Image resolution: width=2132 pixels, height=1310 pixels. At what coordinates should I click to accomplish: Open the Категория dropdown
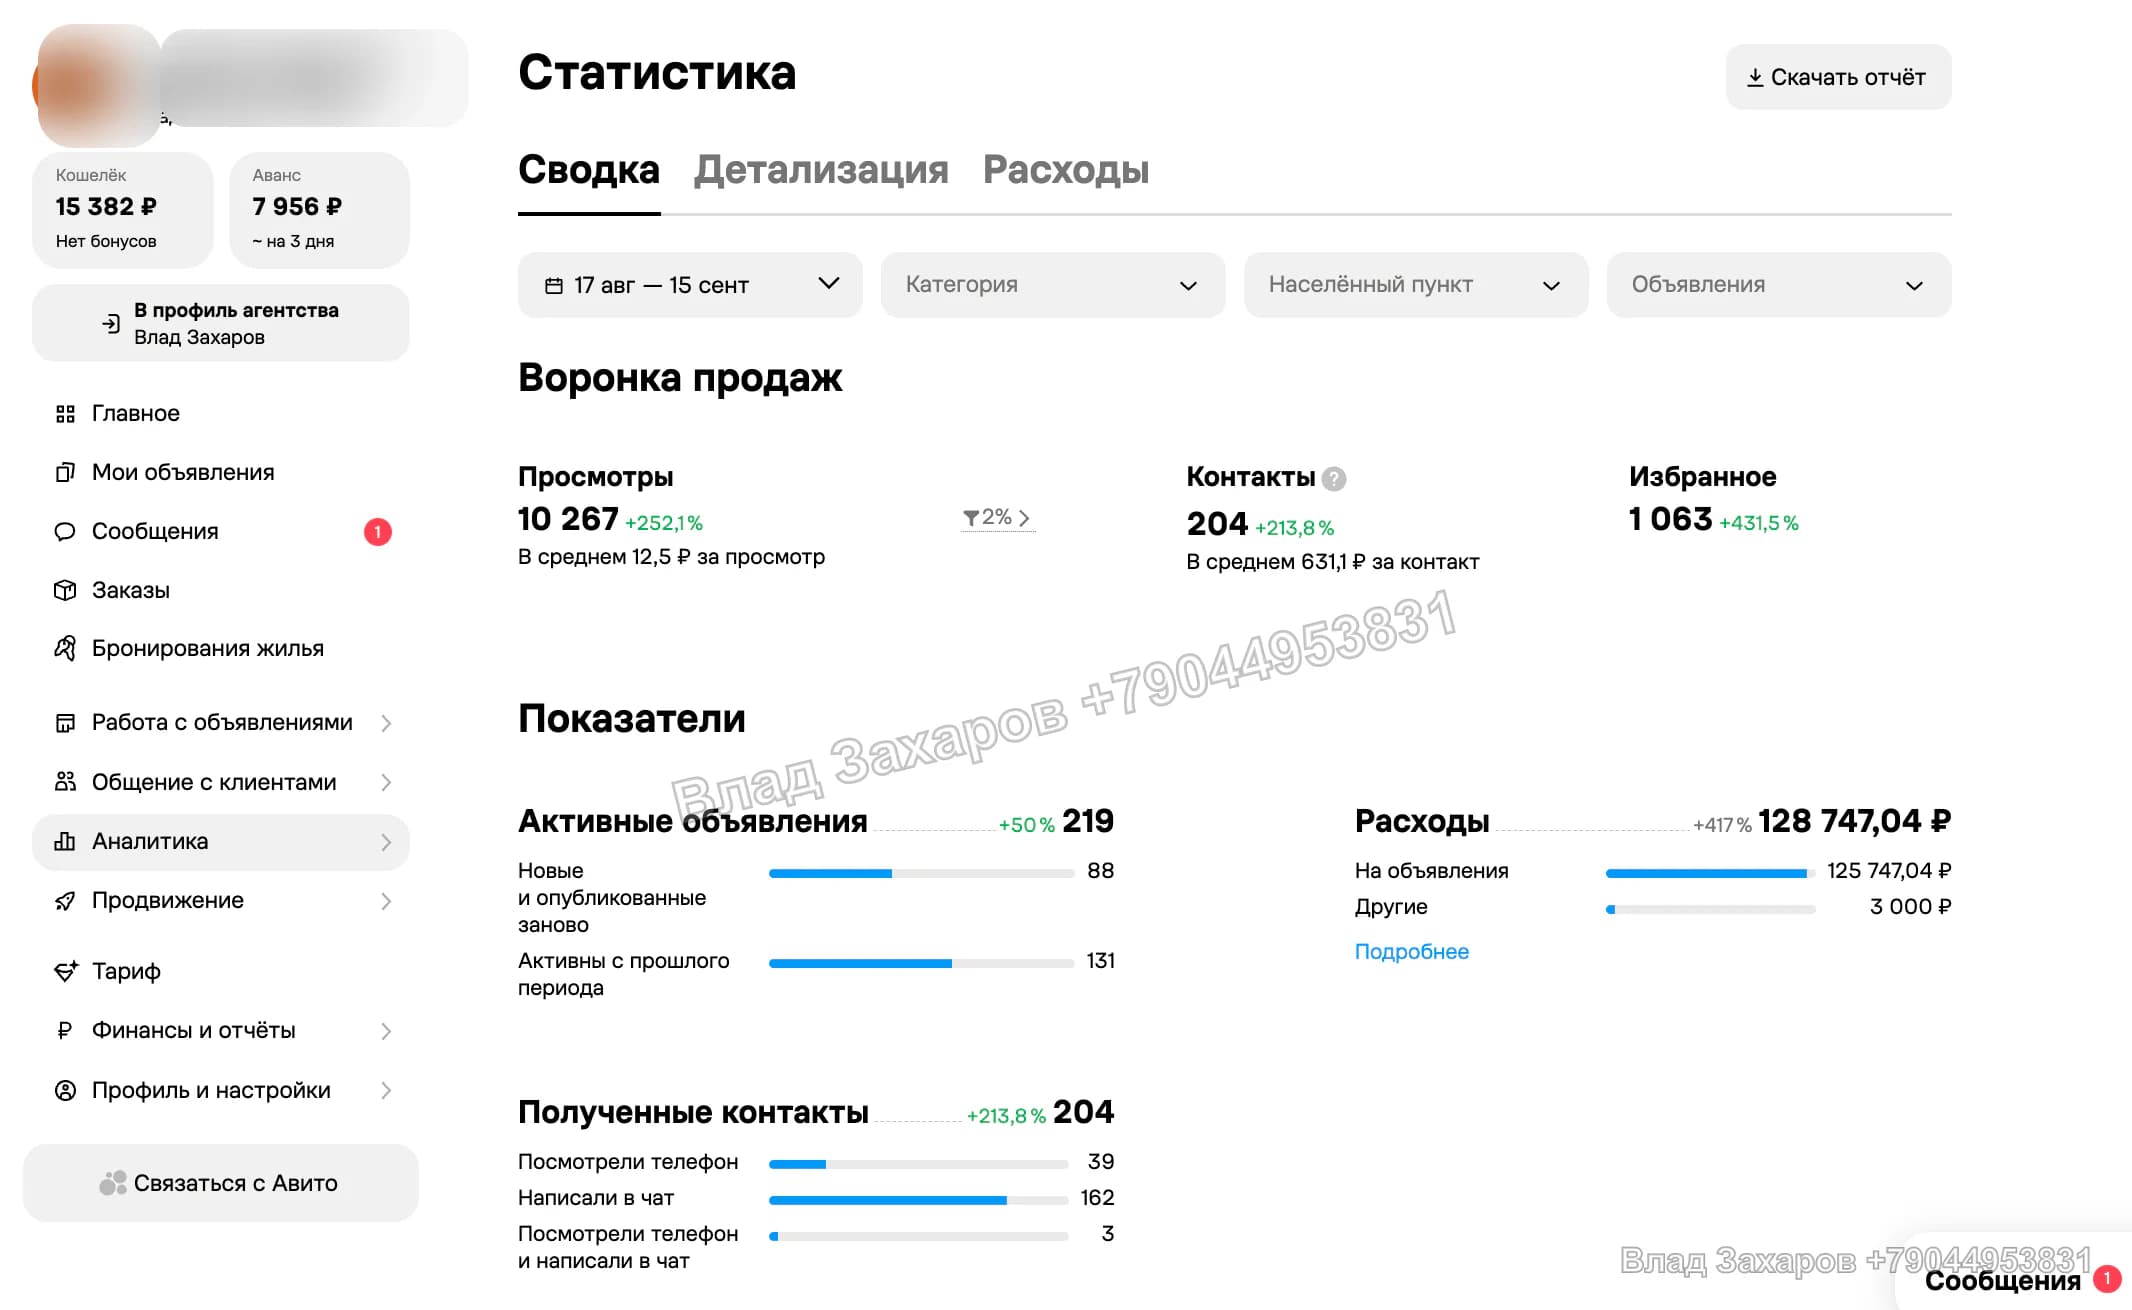point(1052,285)
